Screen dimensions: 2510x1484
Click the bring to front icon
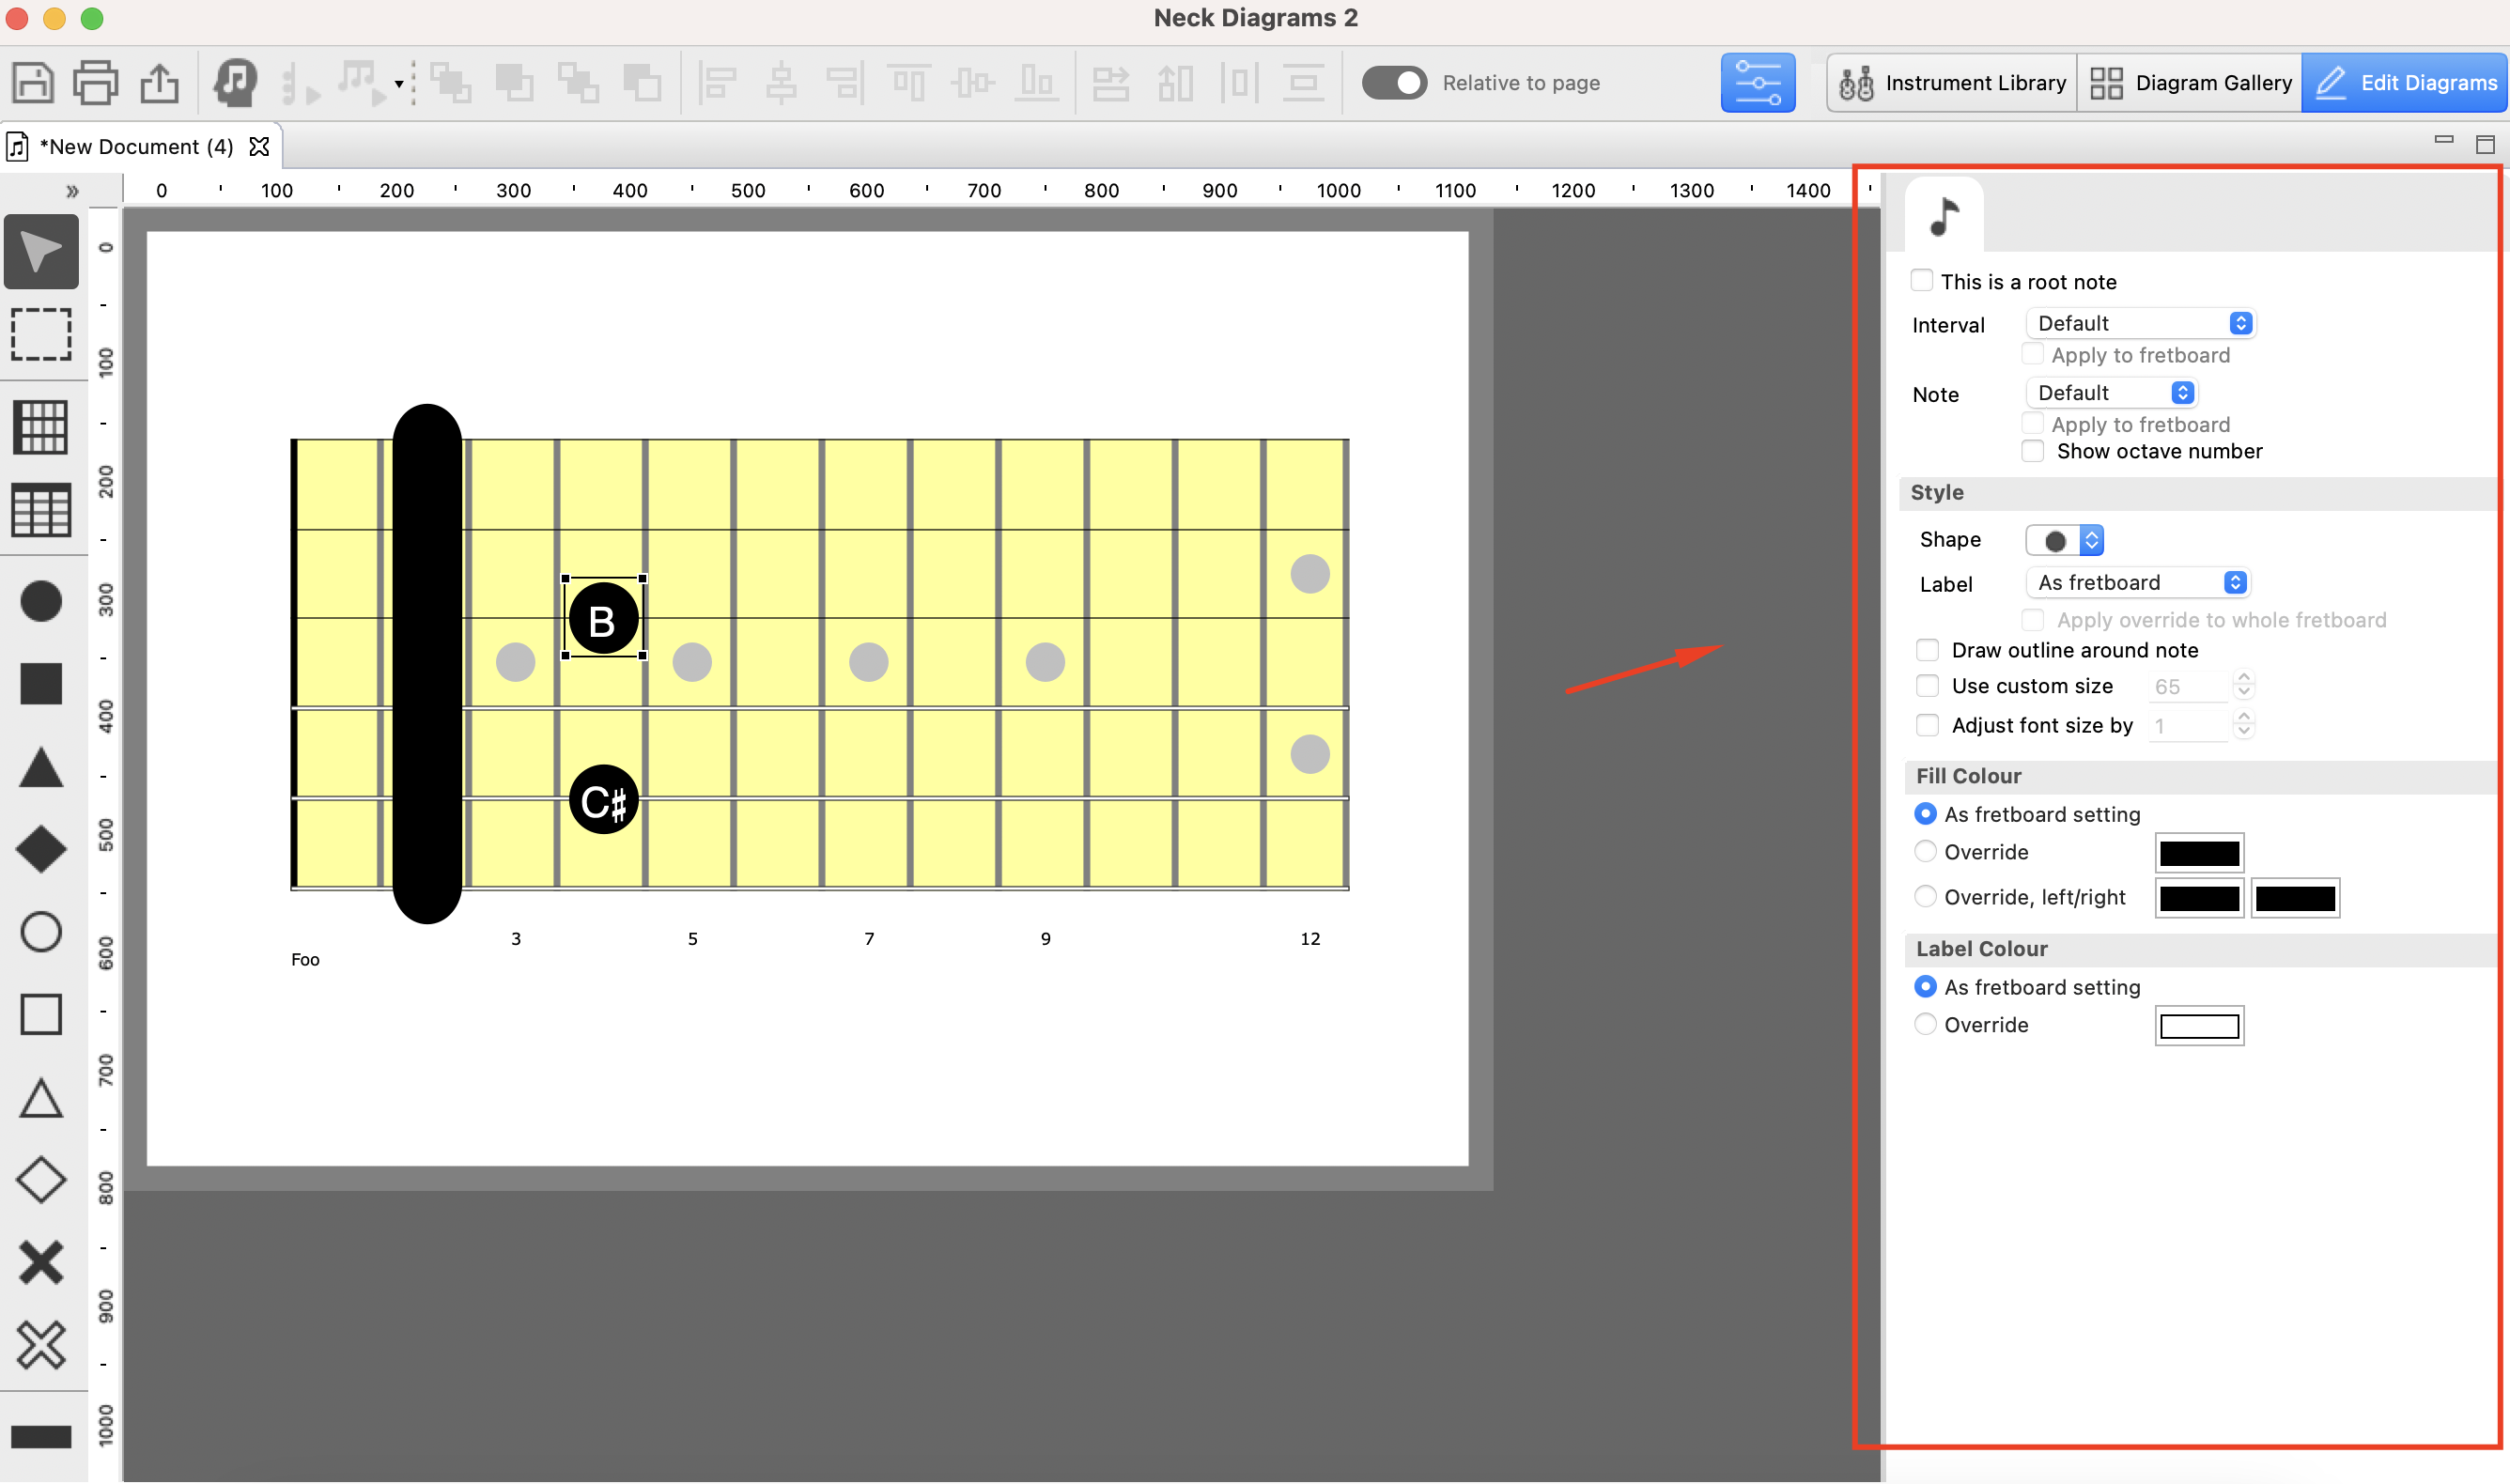[x=452, y=82]
